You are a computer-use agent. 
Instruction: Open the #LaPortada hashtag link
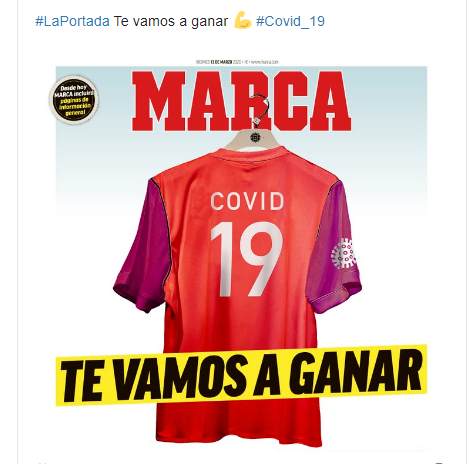72,21
